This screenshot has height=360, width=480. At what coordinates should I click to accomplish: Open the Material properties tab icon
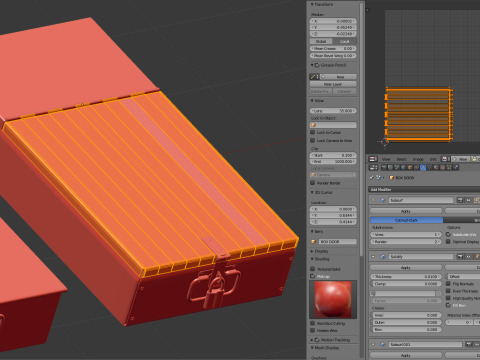[436, 167]
